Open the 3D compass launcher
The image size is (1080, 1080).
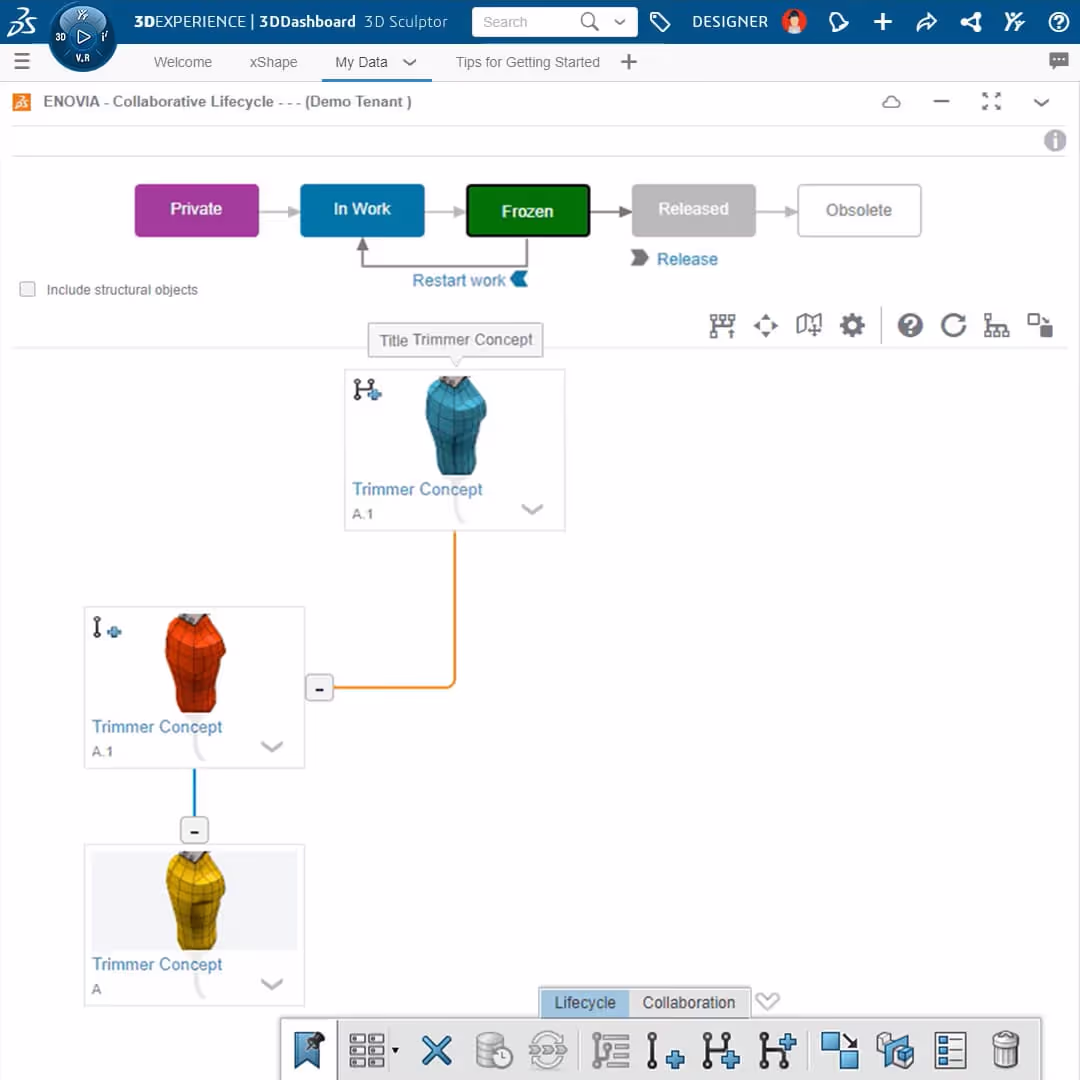click(x=83, y=37)
